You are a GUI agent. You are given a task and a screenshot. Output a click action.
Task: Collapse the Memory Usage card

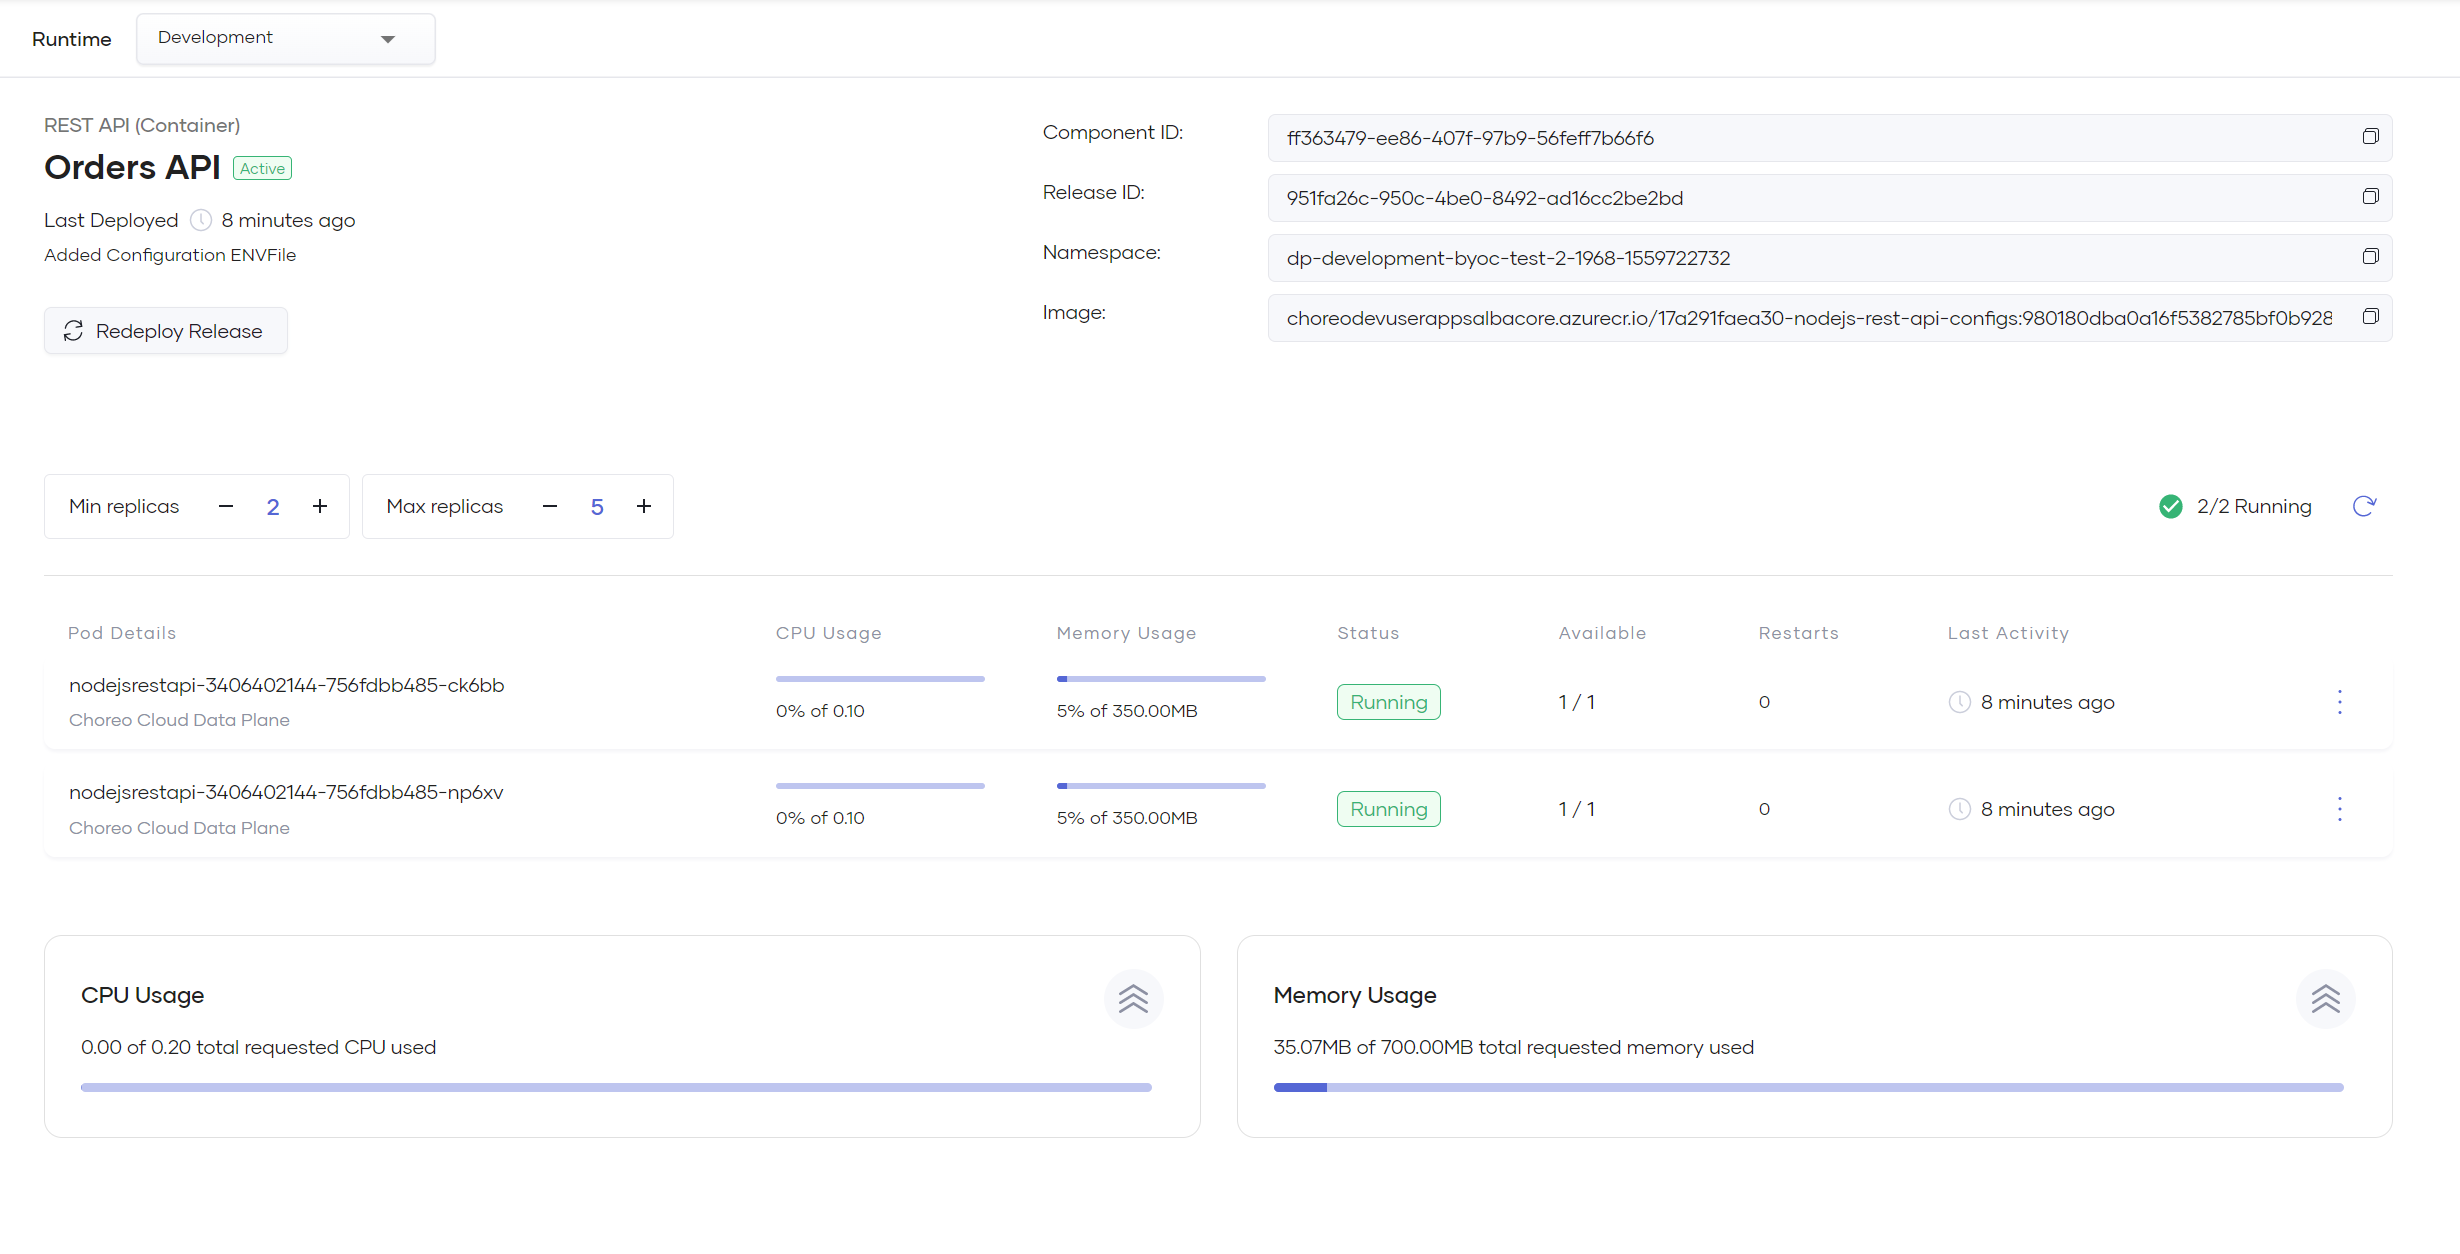coord(2325,999)
